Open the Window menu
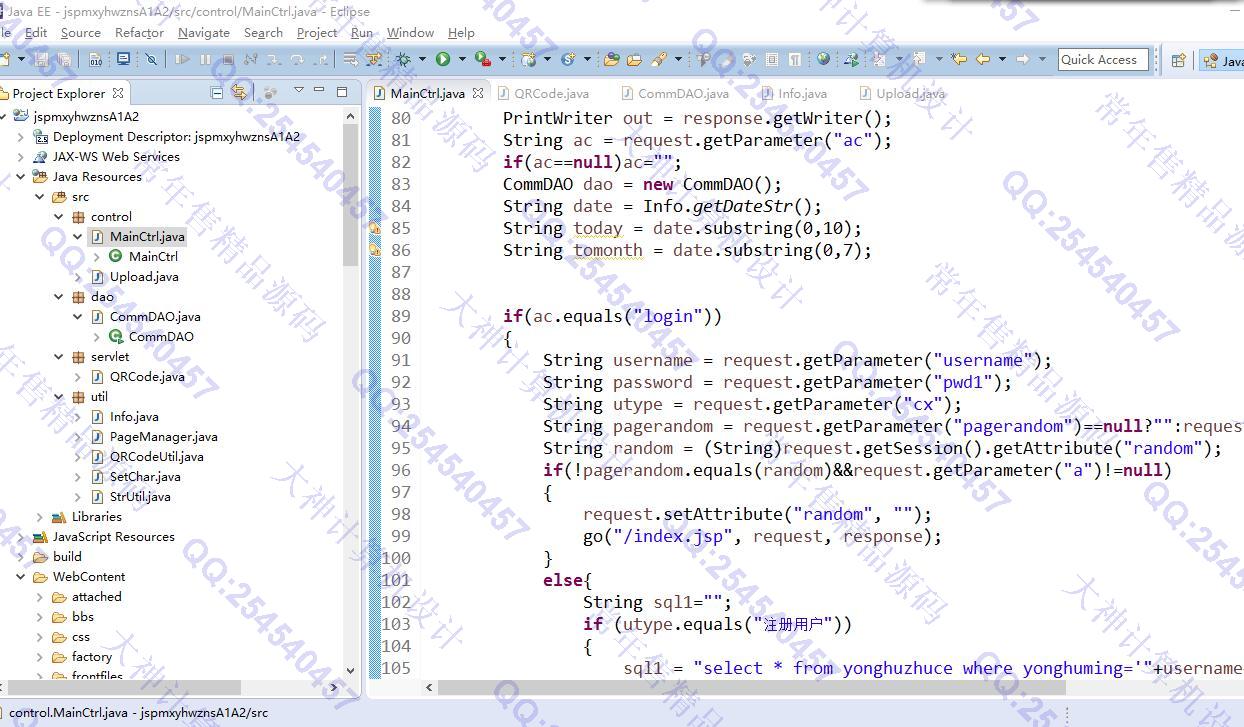 tap(410, 32)
